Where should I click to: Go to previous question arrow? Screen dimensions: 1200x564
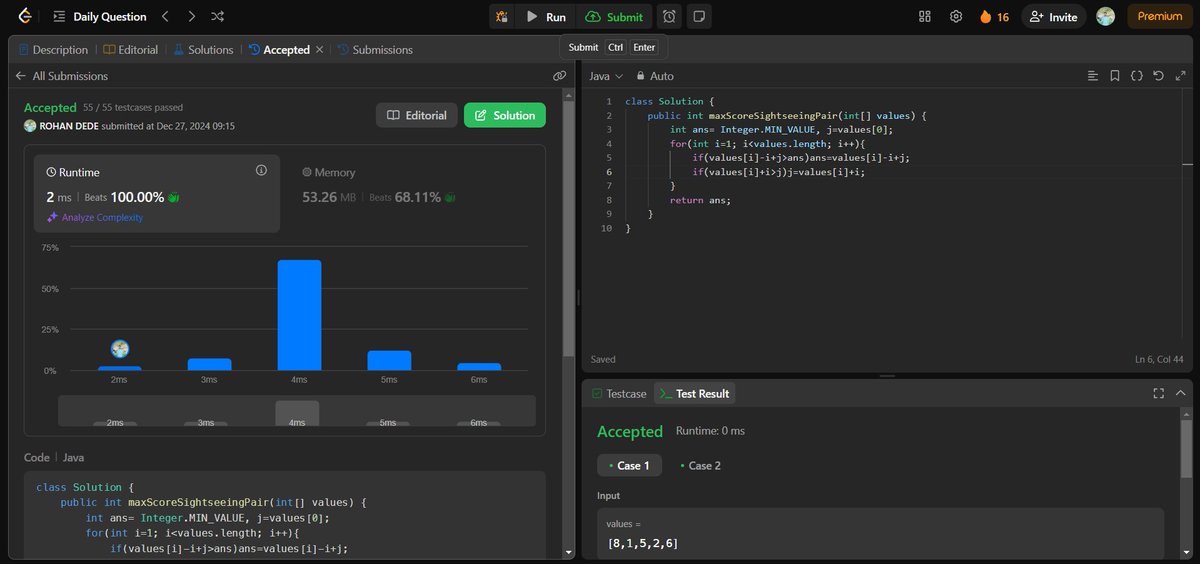(x=166, y=17)
